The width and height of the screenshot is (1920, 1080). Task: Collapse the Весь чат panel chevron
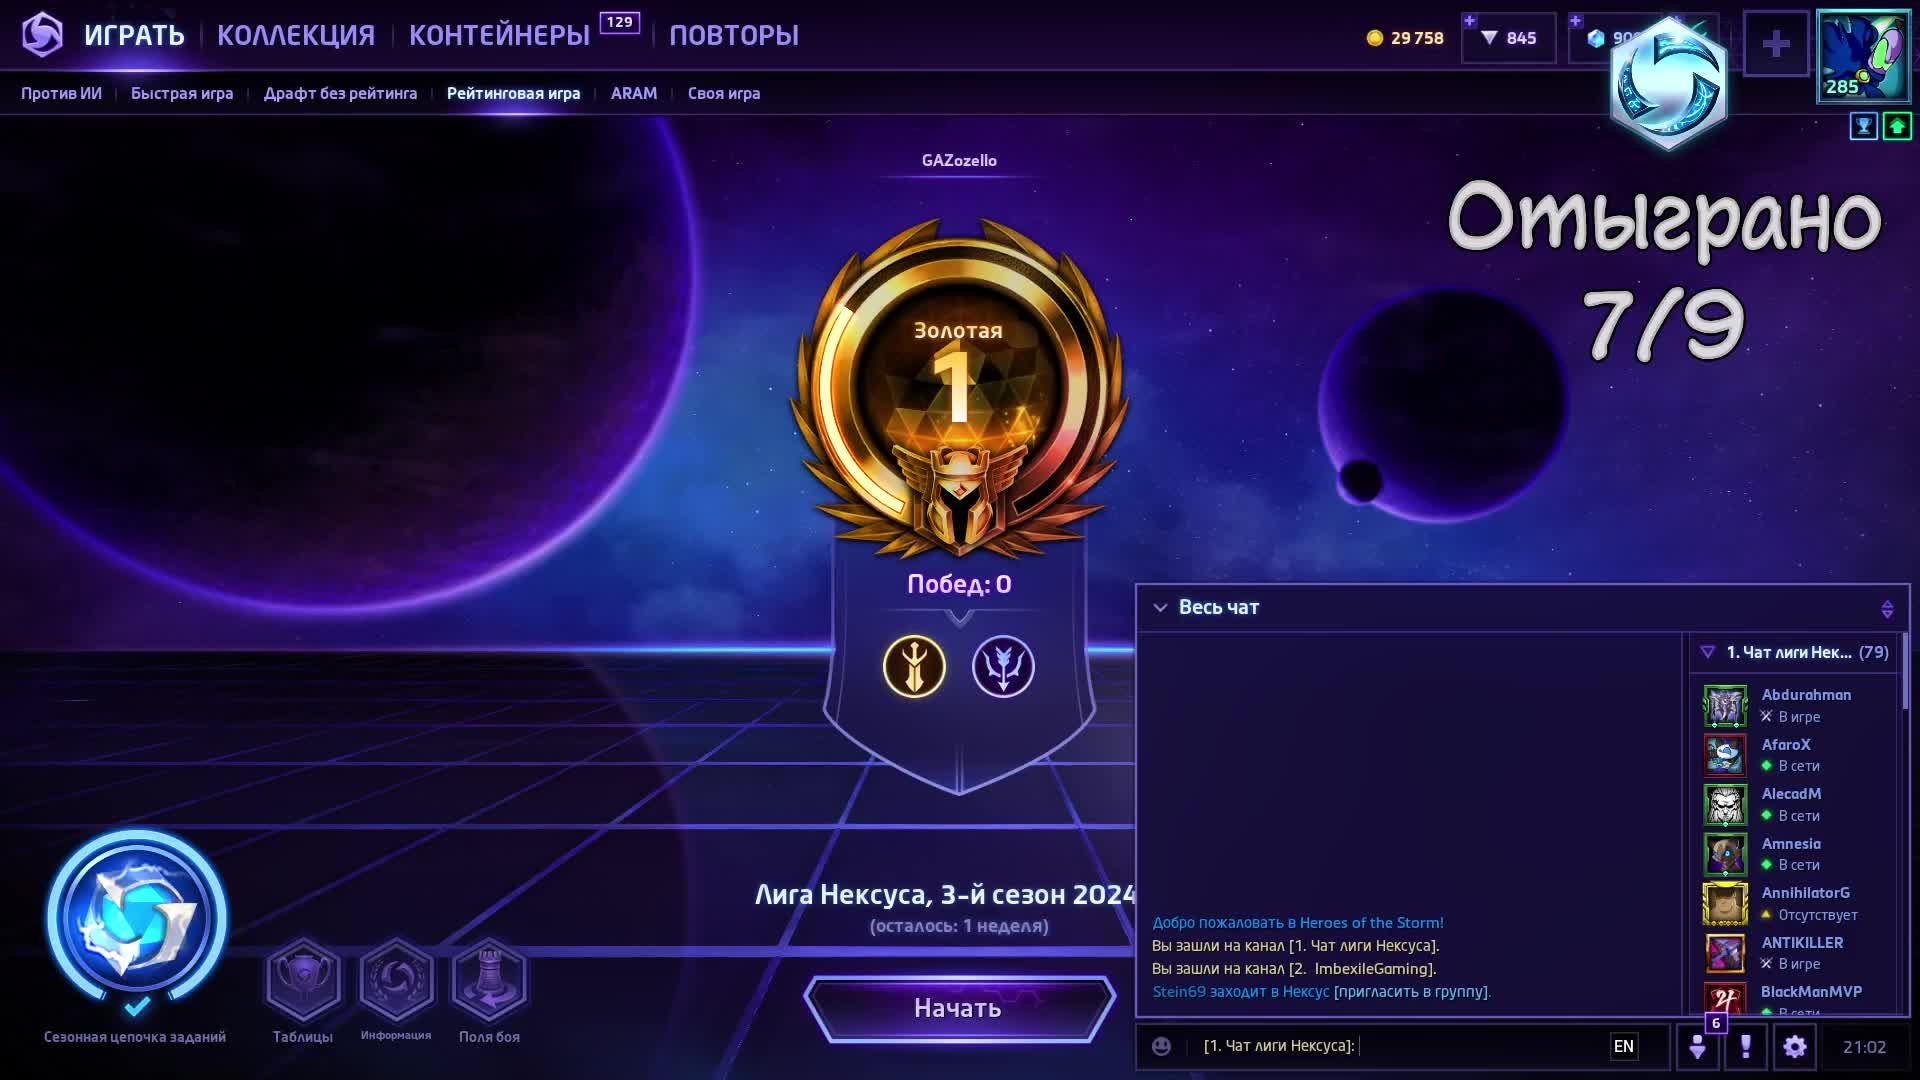click(x=1160, y=607)
